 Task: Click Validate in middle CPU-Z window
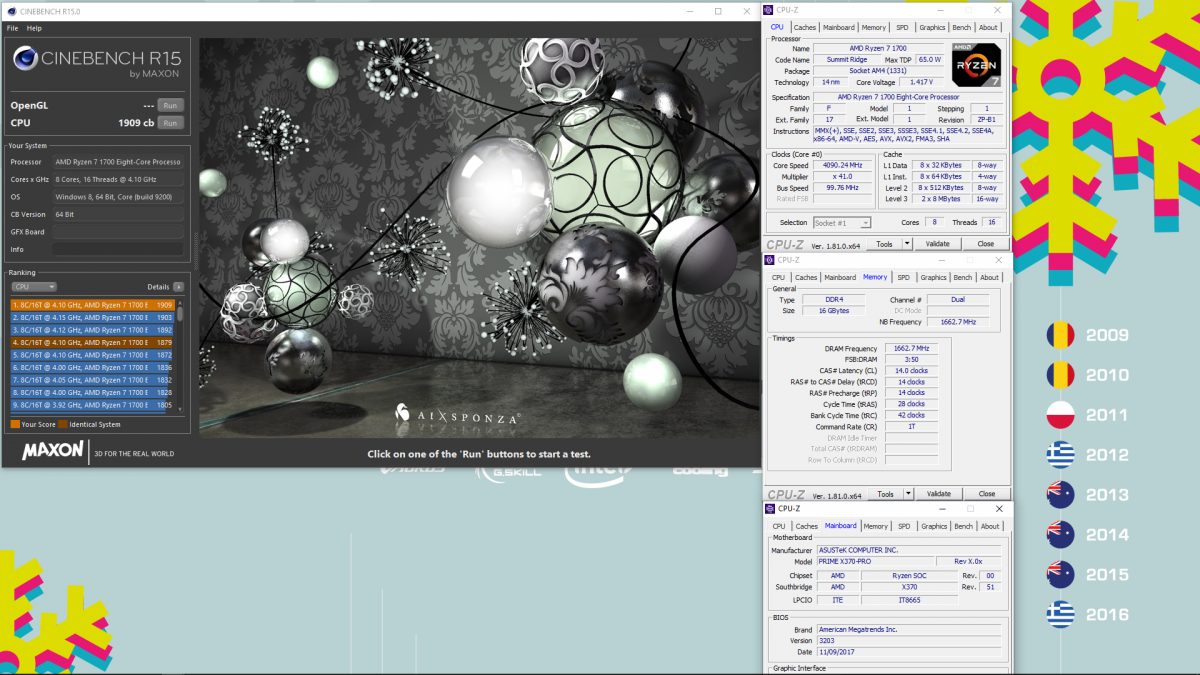(x=938, y=494)
